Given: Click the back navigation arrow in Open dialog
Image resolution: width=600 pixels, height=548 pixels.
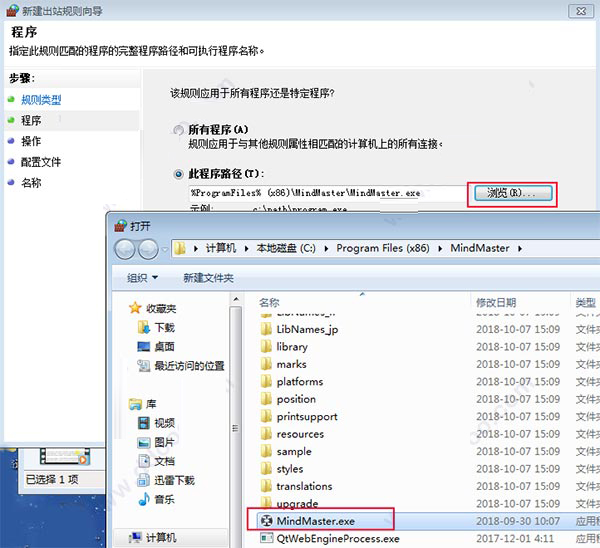Looking at the screenshot, I should click(x=124, y=249).
